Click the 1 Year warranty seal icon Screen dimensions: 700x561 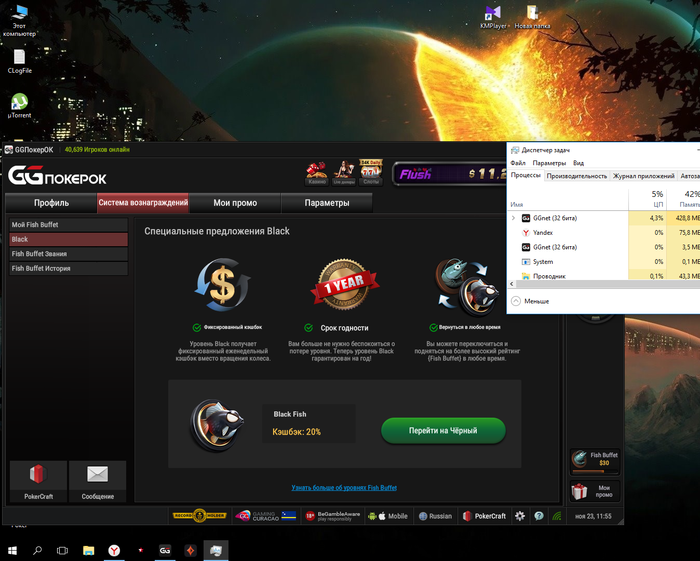[344, 284]
